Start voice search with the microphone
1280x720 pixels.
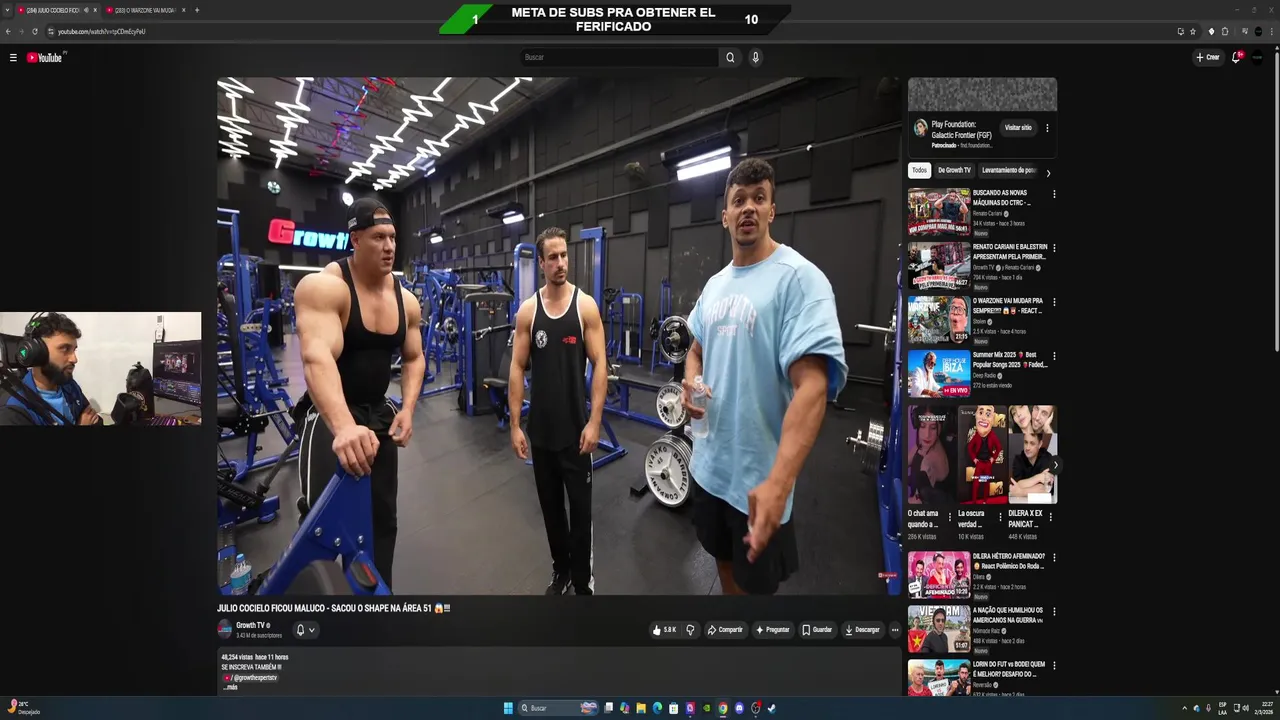pyautogui.click(x=755, y=57)
